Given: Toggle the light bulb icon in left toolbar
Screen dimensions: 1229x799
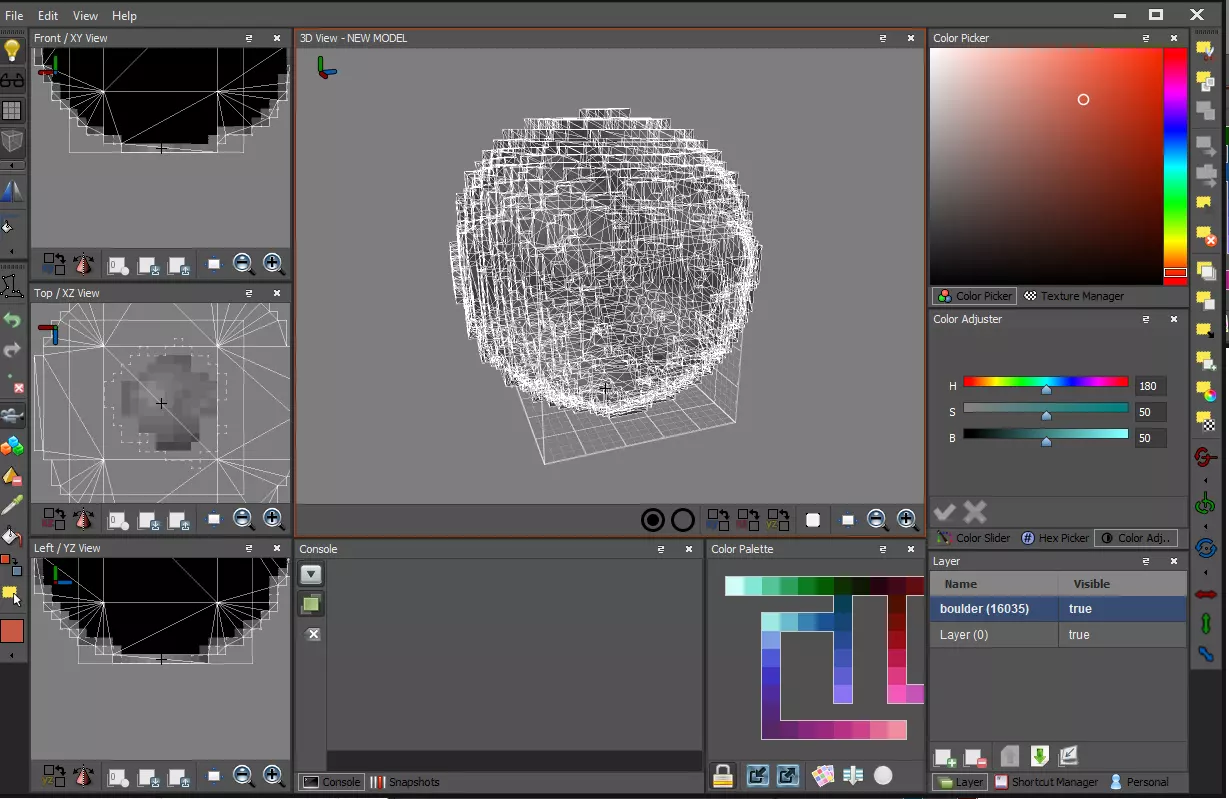Looking at the screenshot, I should pos(12,50).
